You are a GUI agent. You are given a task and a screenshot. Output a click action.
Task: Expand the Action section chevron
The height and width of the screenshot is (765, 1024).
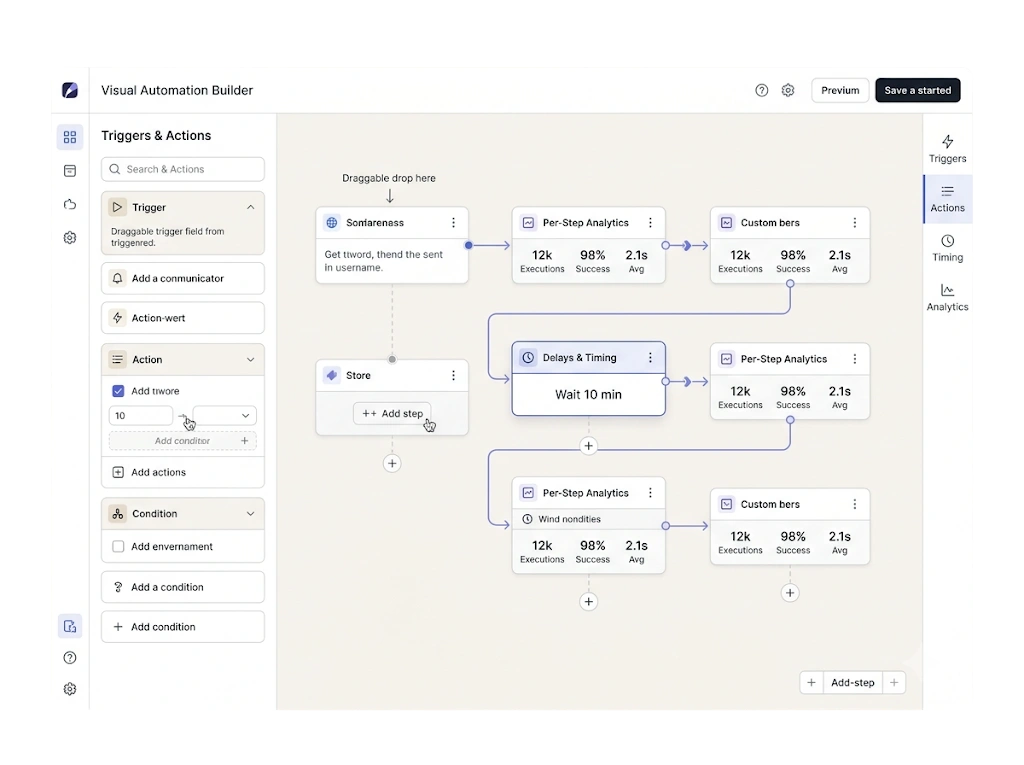[x=250, y=360]
